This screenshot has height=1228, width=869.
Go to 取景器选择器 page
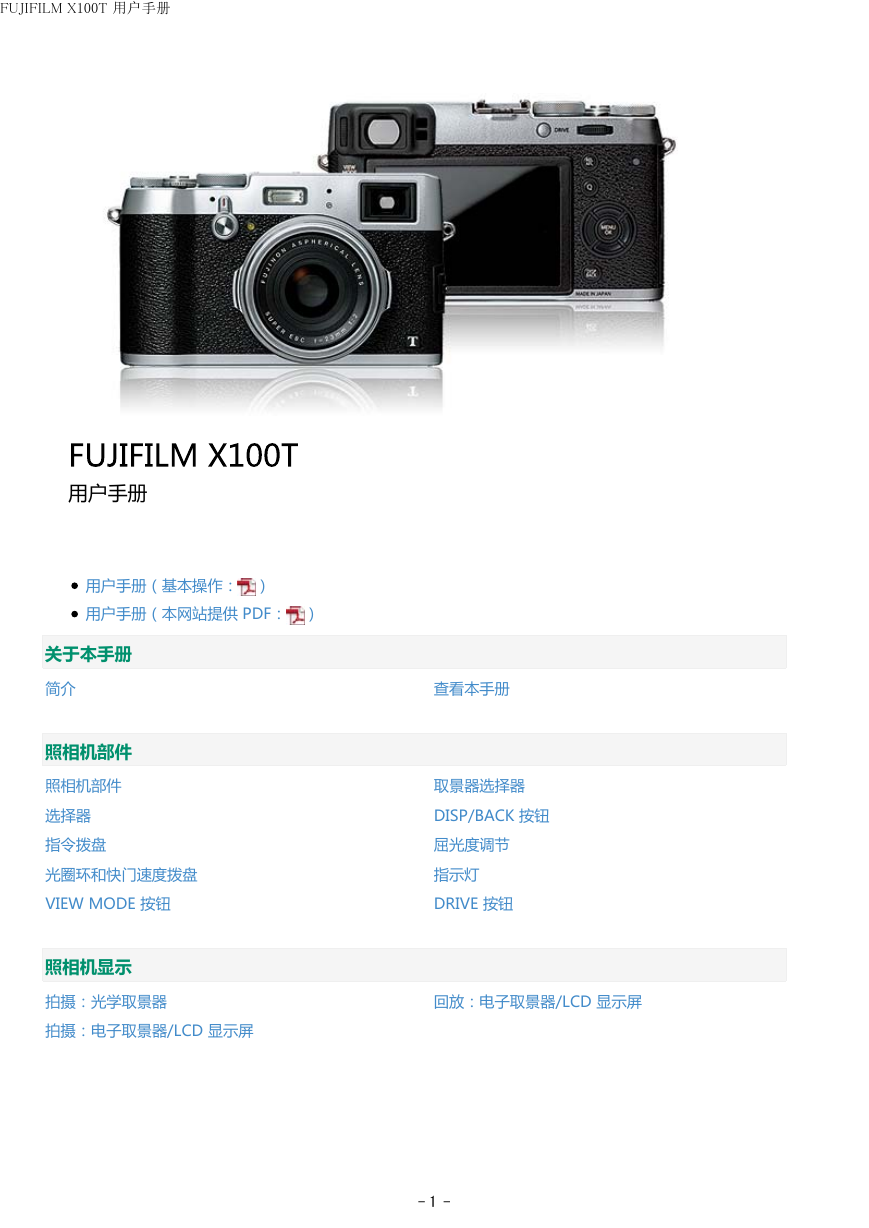coord(479,786)
